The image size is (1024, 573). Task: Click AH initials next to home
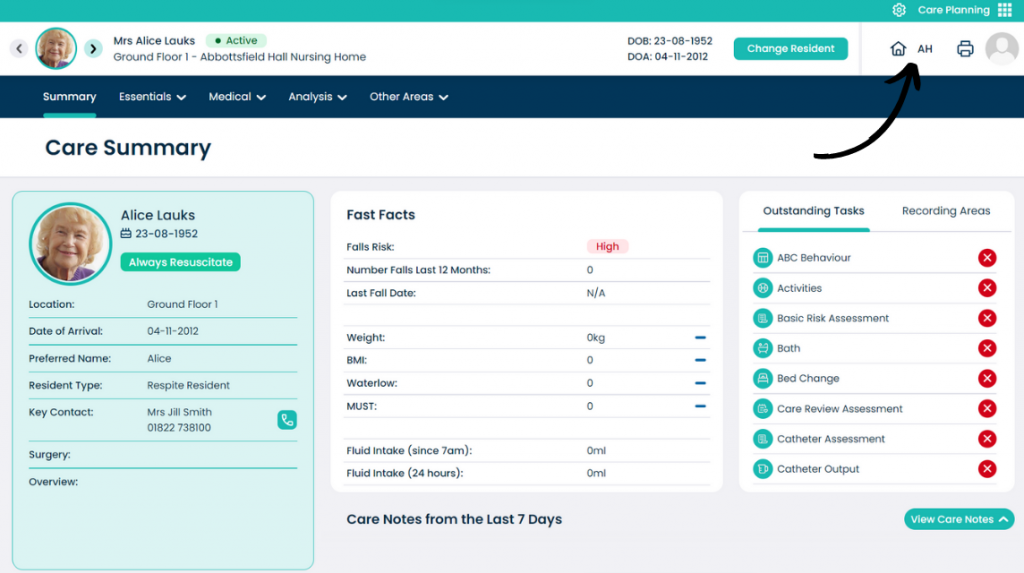(925, 48)
